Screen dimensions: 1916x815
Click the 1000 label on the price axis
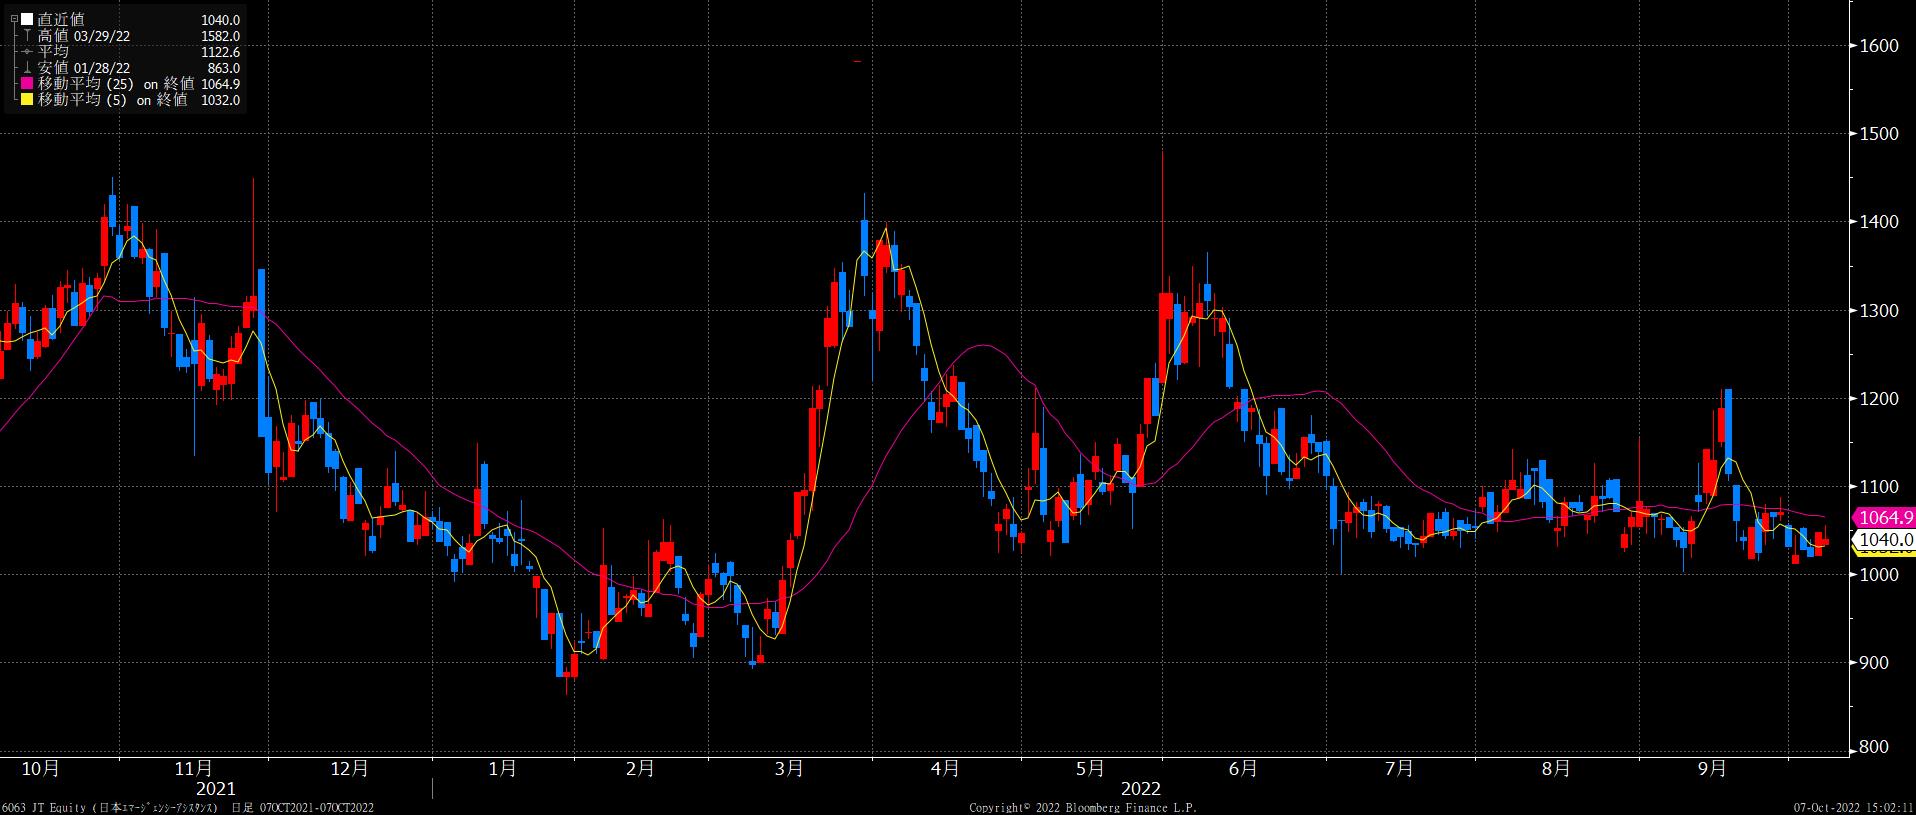(x=1878, y=574)
